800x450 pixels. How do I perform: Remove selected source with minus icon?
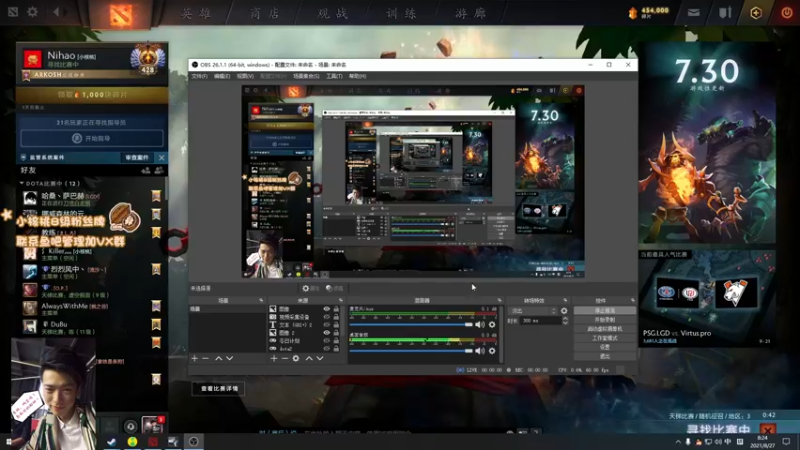click(285, 359)
